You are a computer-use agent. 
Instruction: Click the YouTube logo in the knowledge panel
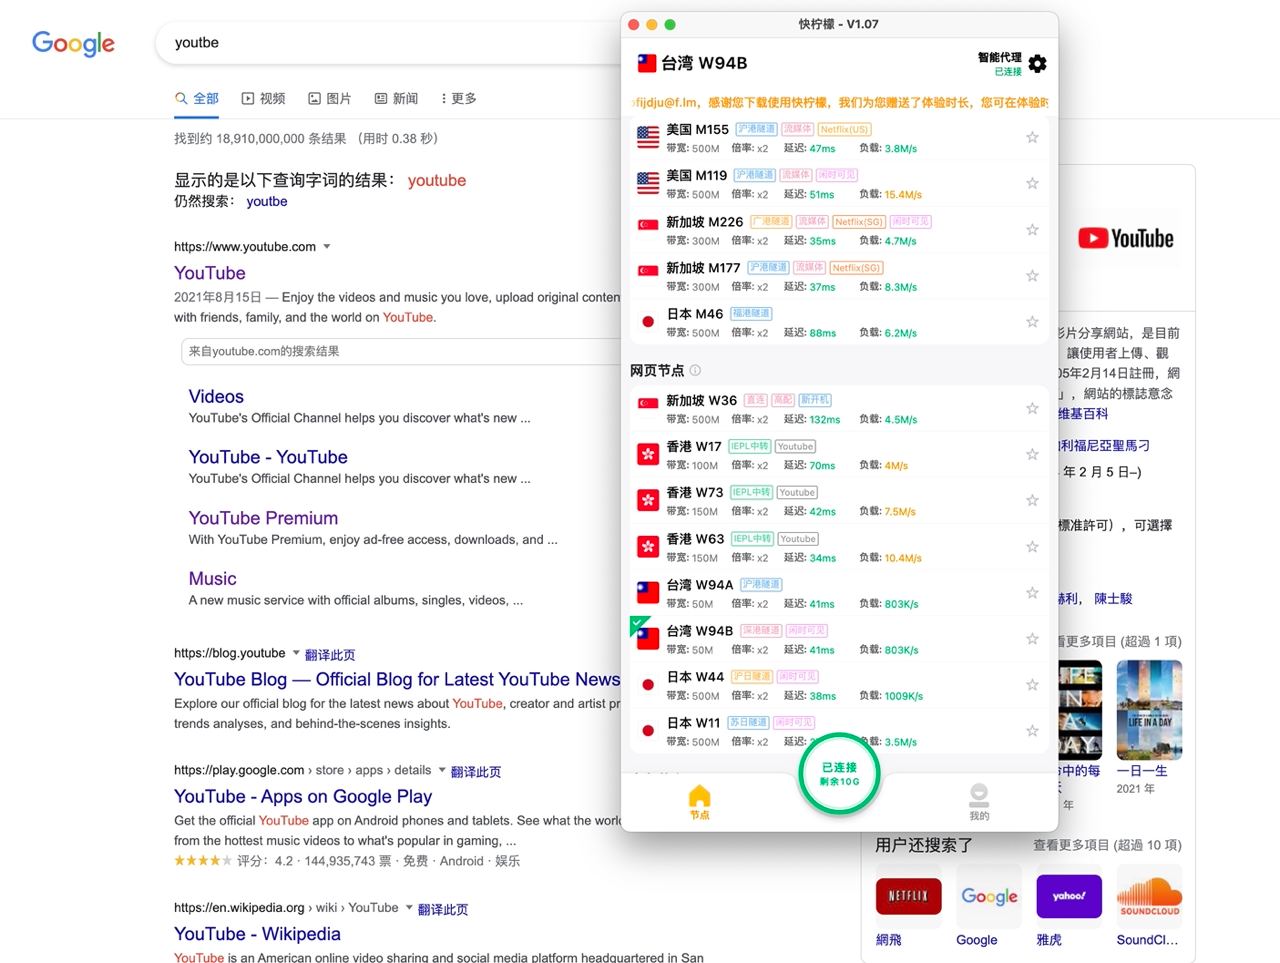1126,237
